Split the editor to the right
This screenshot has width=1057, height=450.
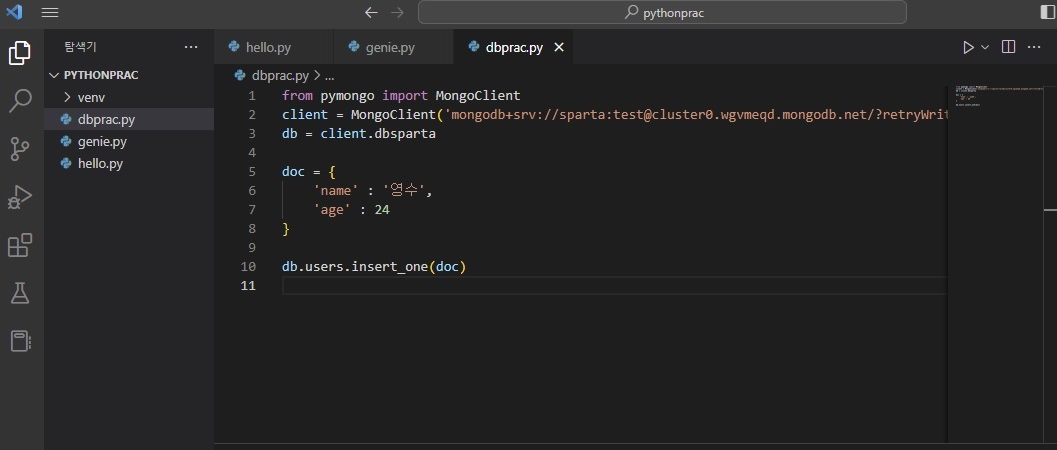[1008, 47]
